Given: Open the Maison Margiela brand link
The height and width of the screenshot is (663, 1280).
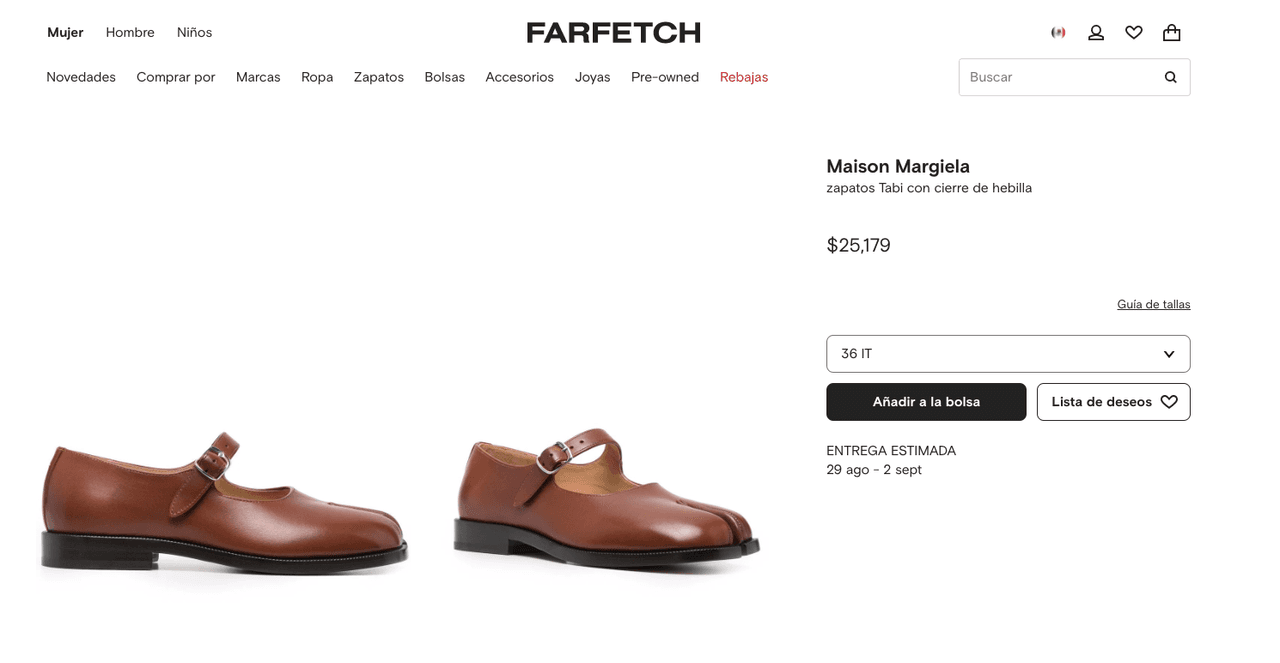Looking at the screenshot, I should [x=898, y=166].
